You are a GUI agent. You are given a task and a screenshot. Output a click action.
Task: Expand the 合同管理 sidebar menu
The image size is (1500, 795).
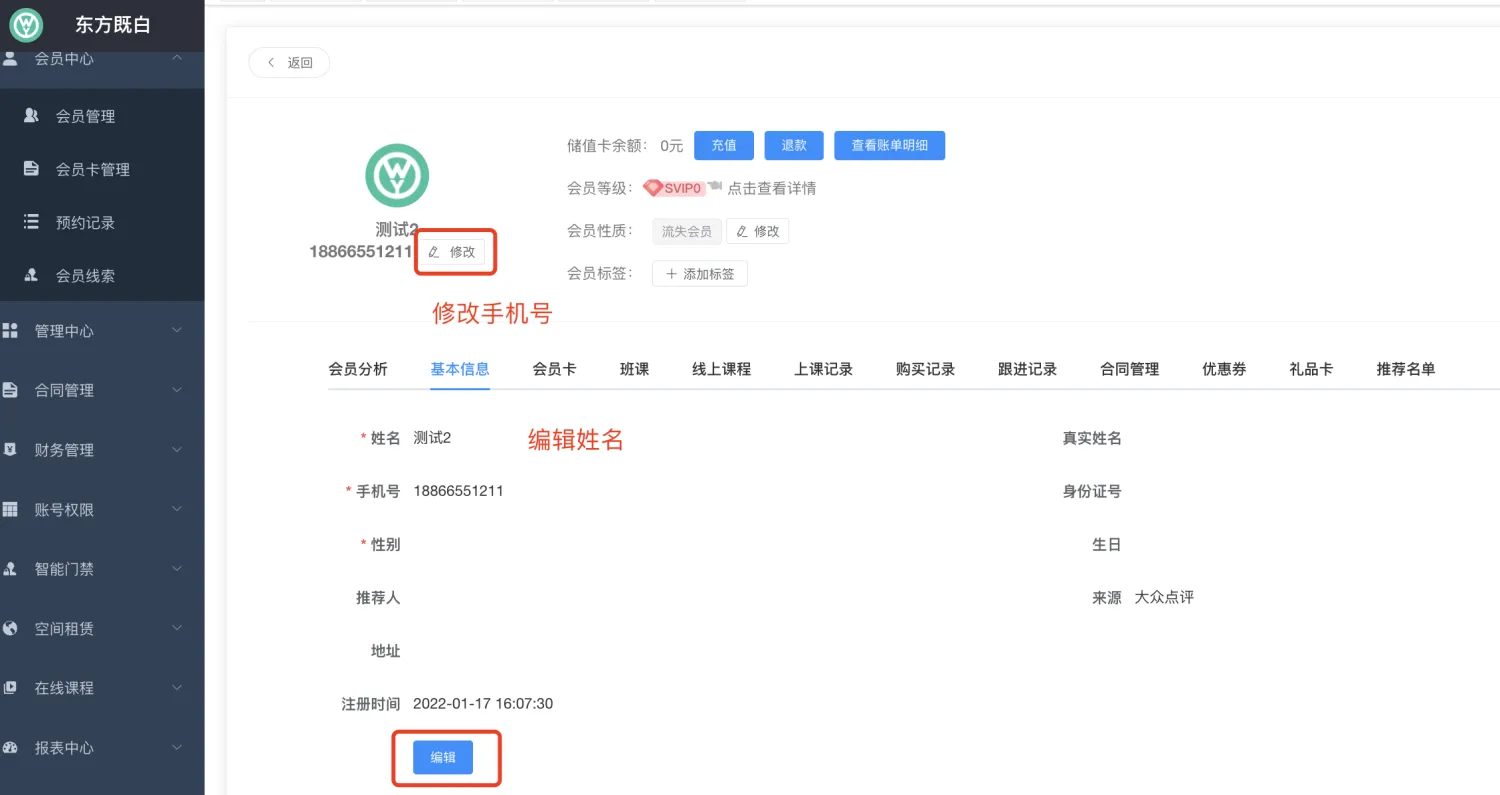click(x=177, y=390)
